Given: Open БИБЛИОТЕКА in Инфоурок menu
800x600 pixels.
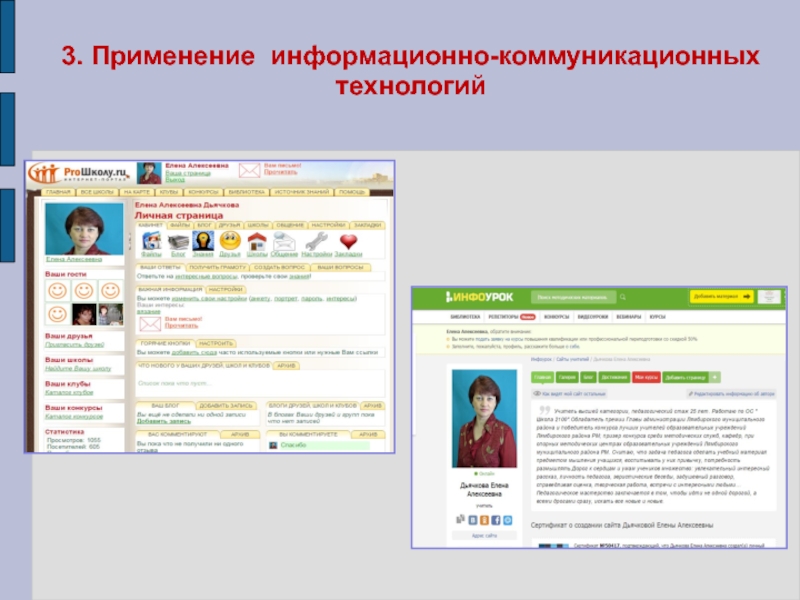Looking at the screenshot, I should [465, 317].
